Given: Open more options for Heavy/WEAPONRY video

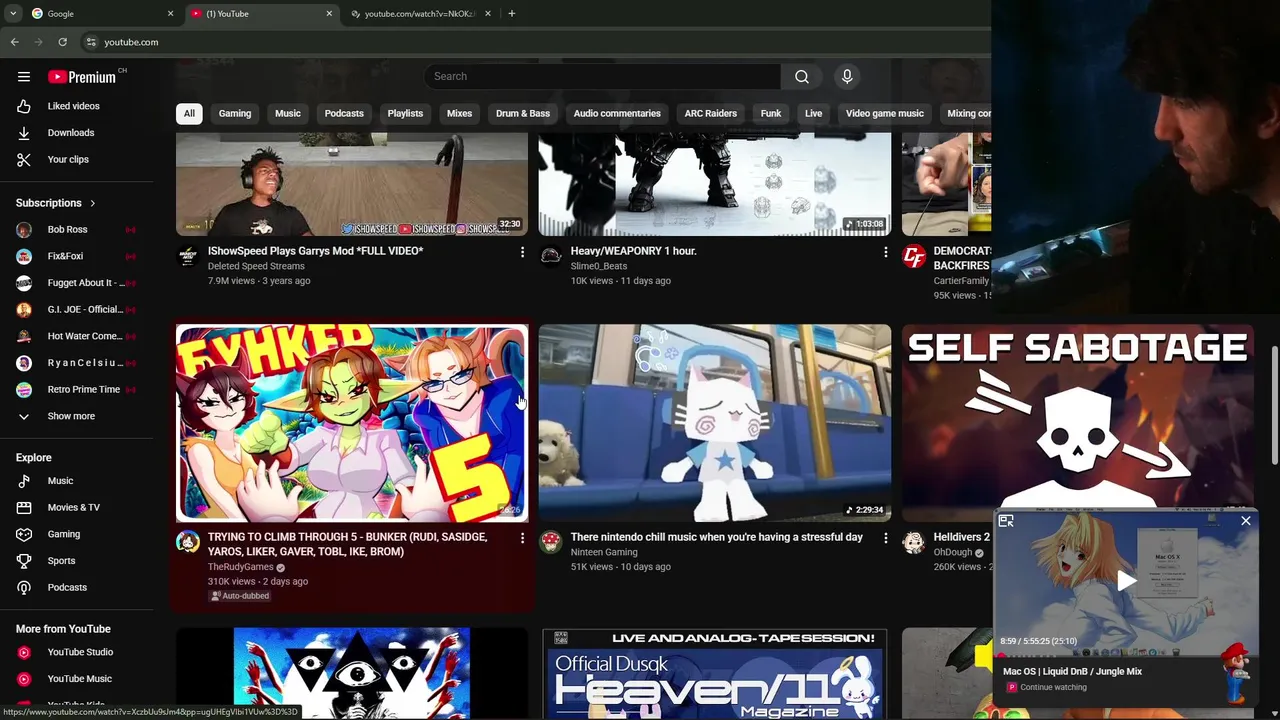Looking at the screenshot, I should pos(885,252).
